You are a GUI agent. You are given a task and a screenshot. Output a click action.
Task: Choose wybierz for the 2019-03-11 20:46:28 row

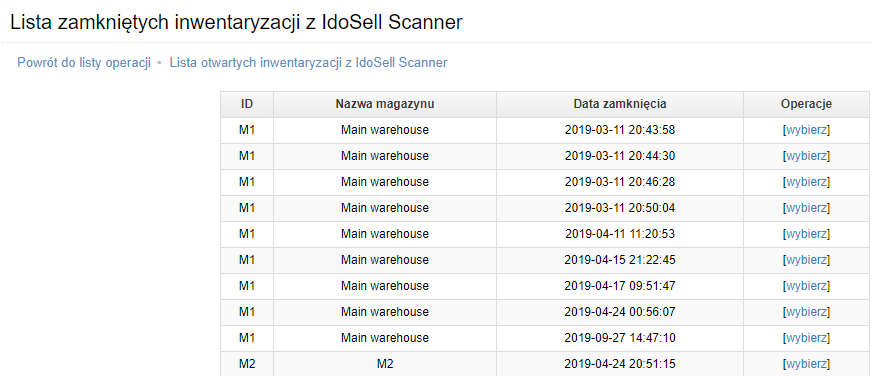pyautogui.click(x=806, y=182)
